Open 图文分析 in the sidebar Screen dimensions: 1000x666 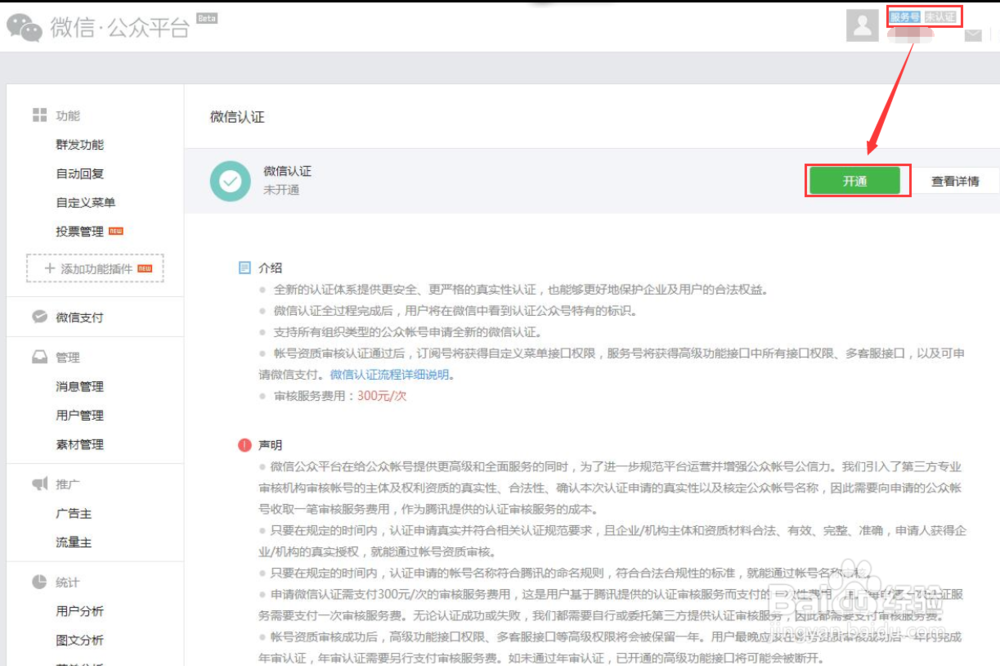(x=80, y=640)
